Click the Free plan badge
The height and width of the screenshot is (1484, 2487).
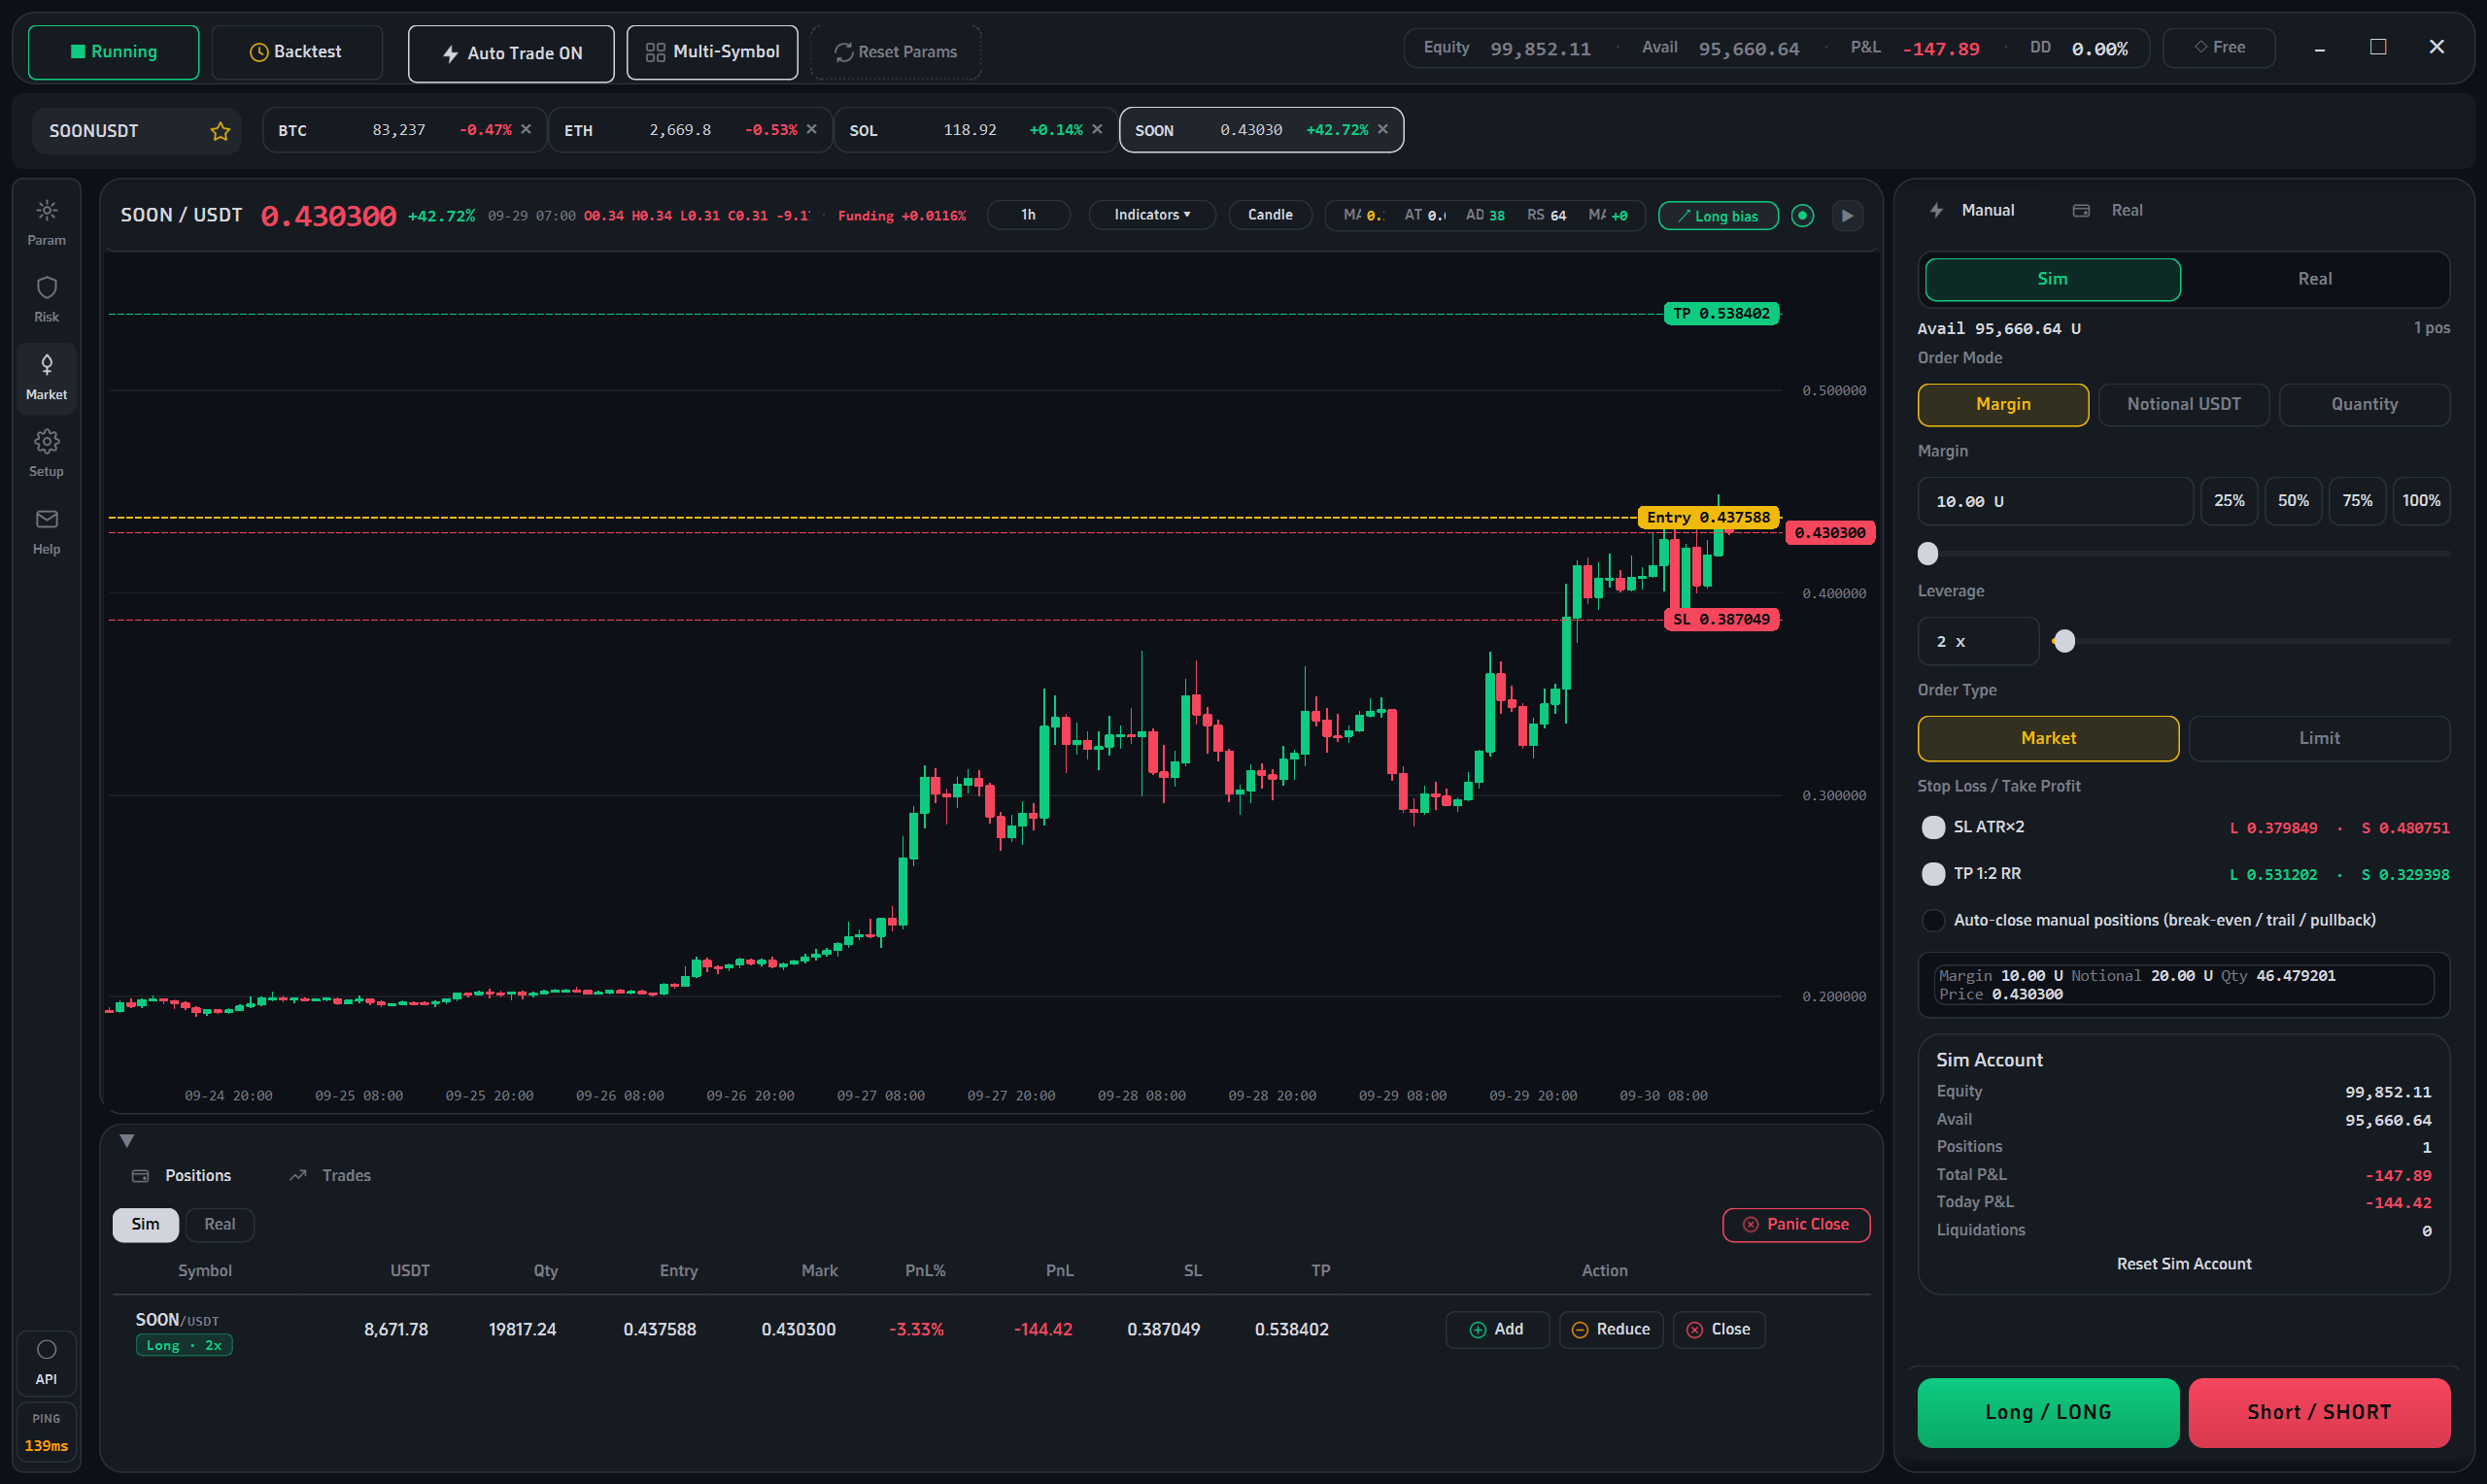tap(2219, 47)
